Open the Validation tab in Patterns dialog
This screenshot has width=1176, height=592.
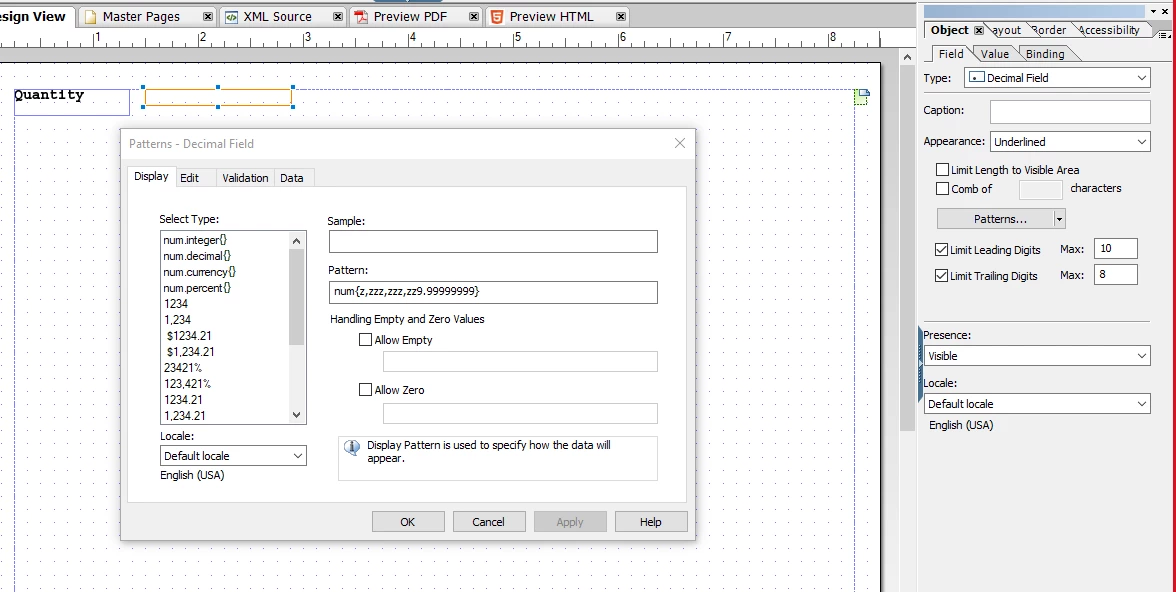click(245, 178)
